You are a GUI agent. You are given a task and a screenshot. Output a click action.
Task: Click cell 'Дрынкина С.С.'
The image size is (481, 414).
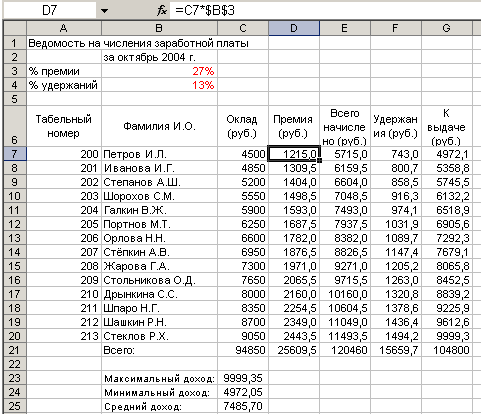[159, 294]
